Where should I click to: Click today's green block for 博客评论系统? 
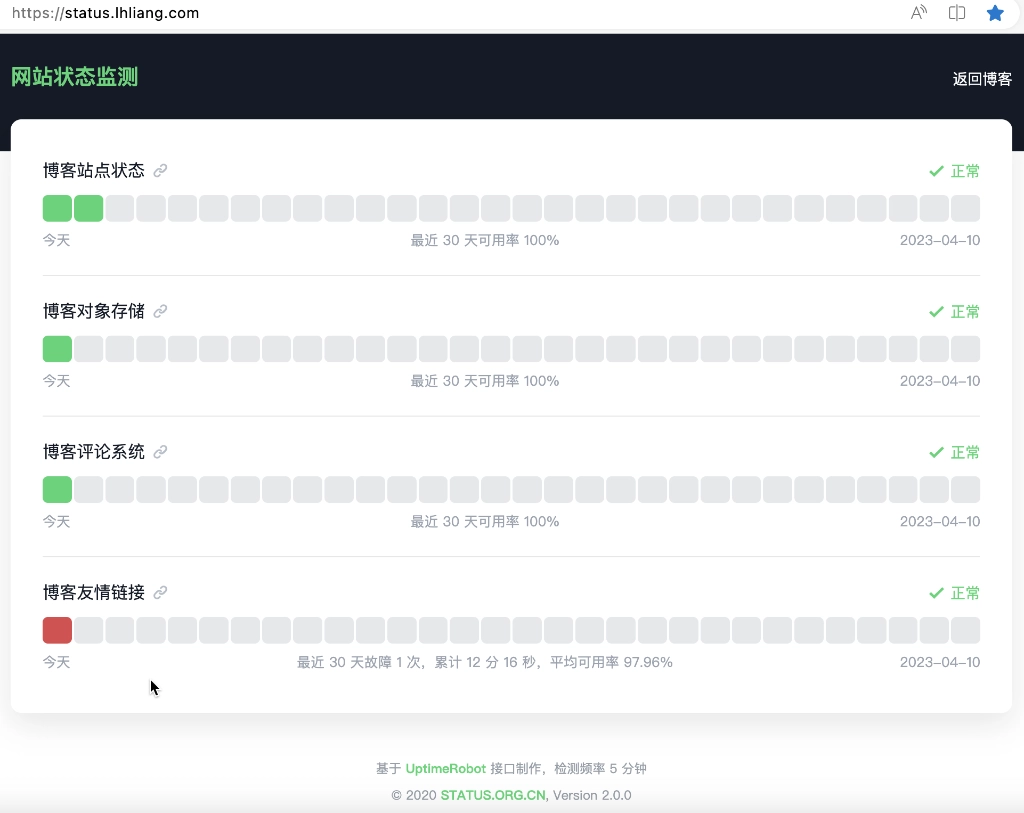point(57,490)
